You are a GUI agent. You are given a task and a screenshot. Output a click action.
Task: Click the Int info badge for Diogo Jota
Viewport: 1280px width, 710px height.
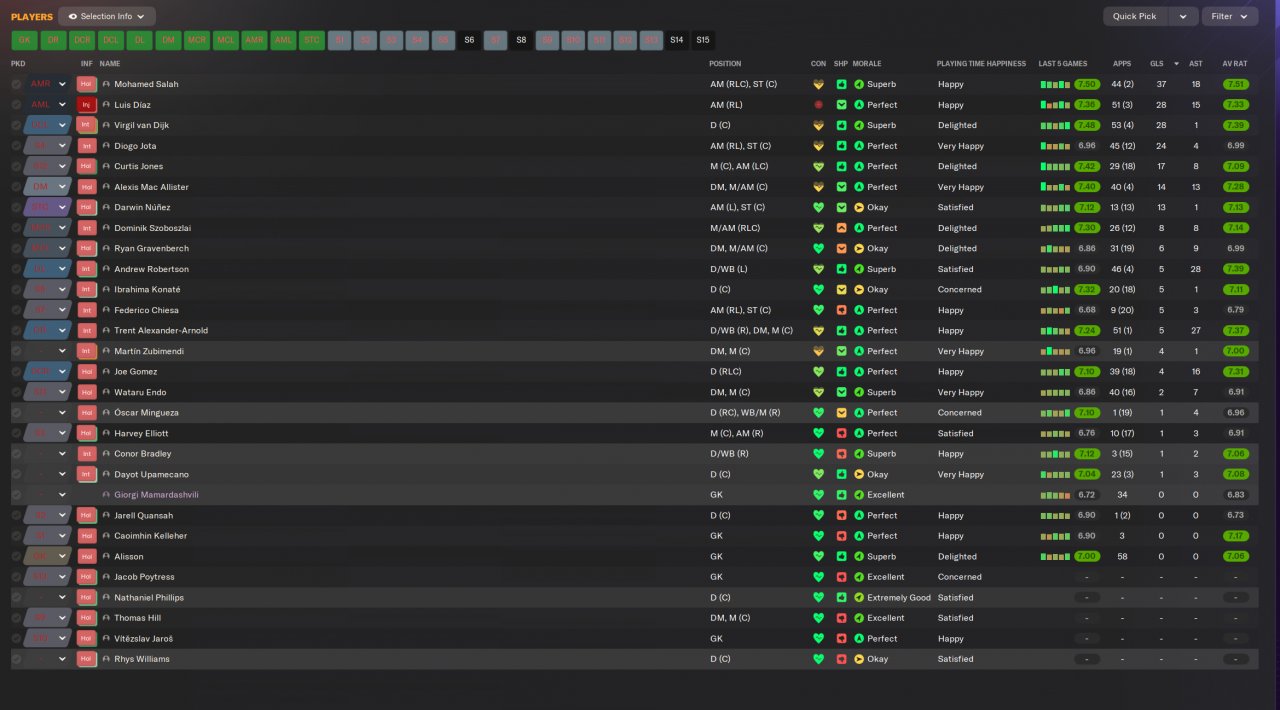(86, 146)
